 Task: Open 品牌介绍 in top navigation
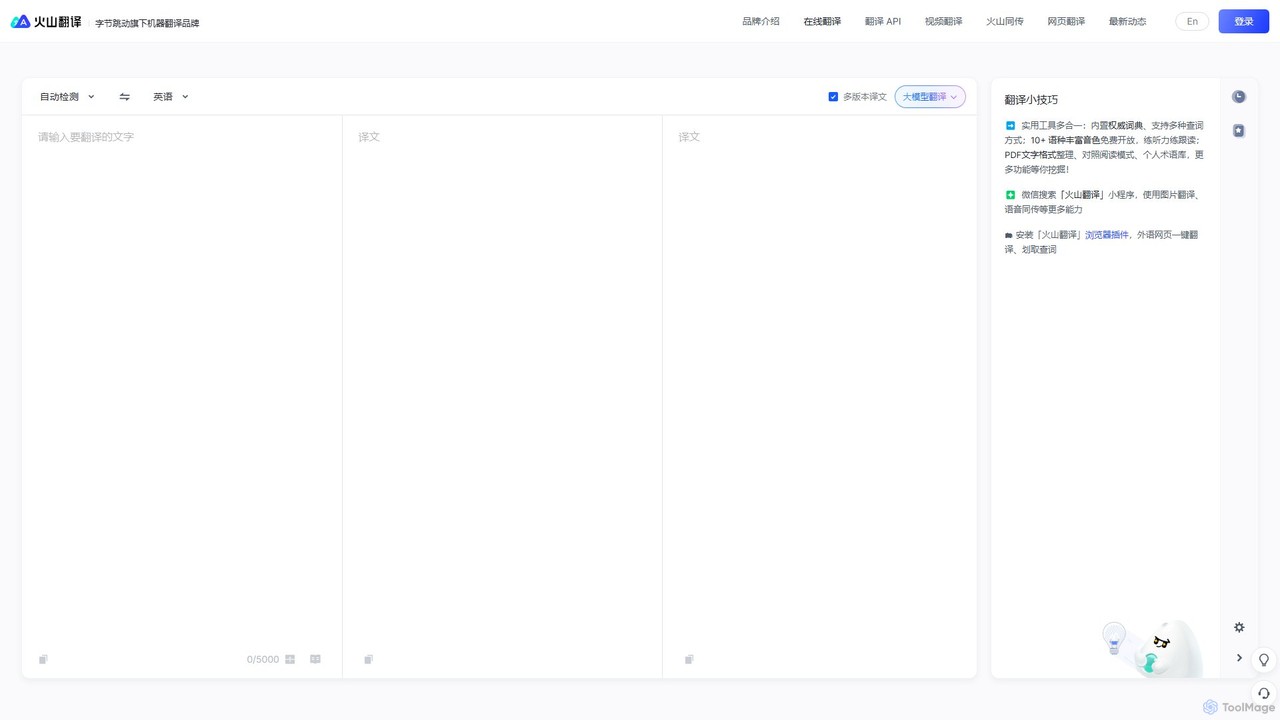760,21
